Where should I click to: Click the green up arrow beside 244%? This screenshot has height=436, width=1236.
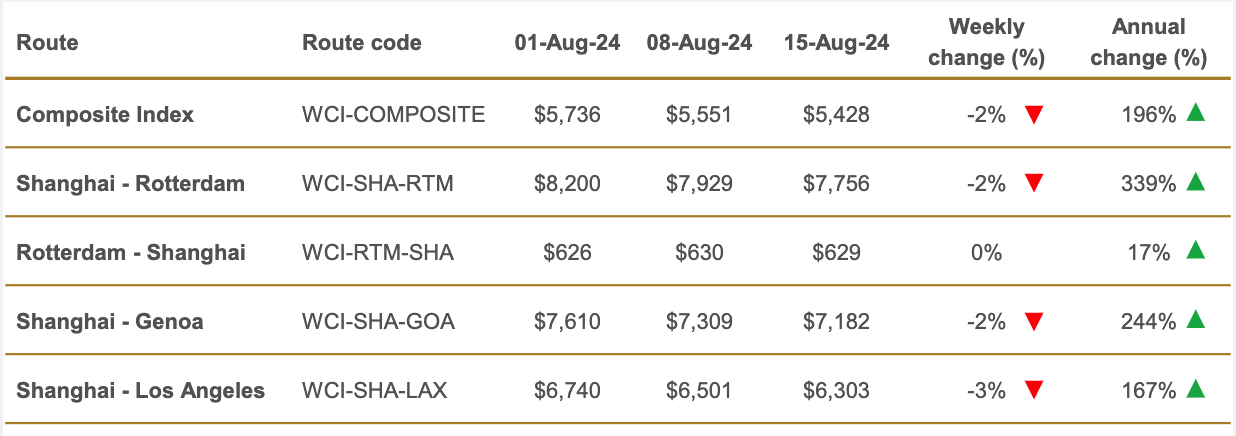tap(1195, 319)
